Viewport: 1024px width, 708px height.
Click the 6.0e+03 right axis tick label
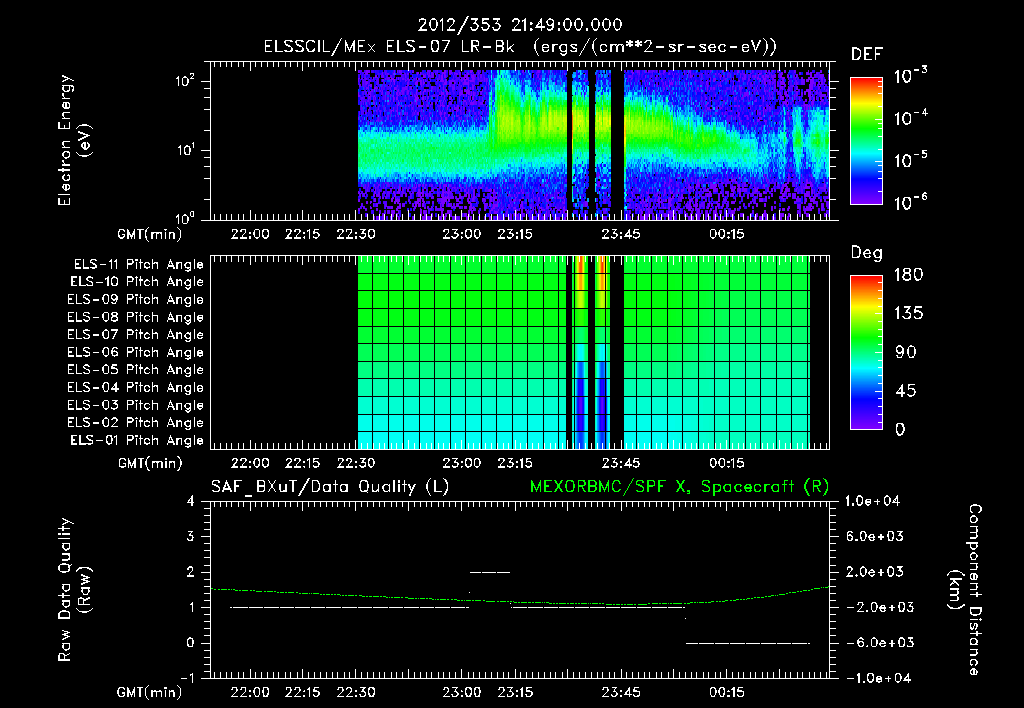point(874,536)
